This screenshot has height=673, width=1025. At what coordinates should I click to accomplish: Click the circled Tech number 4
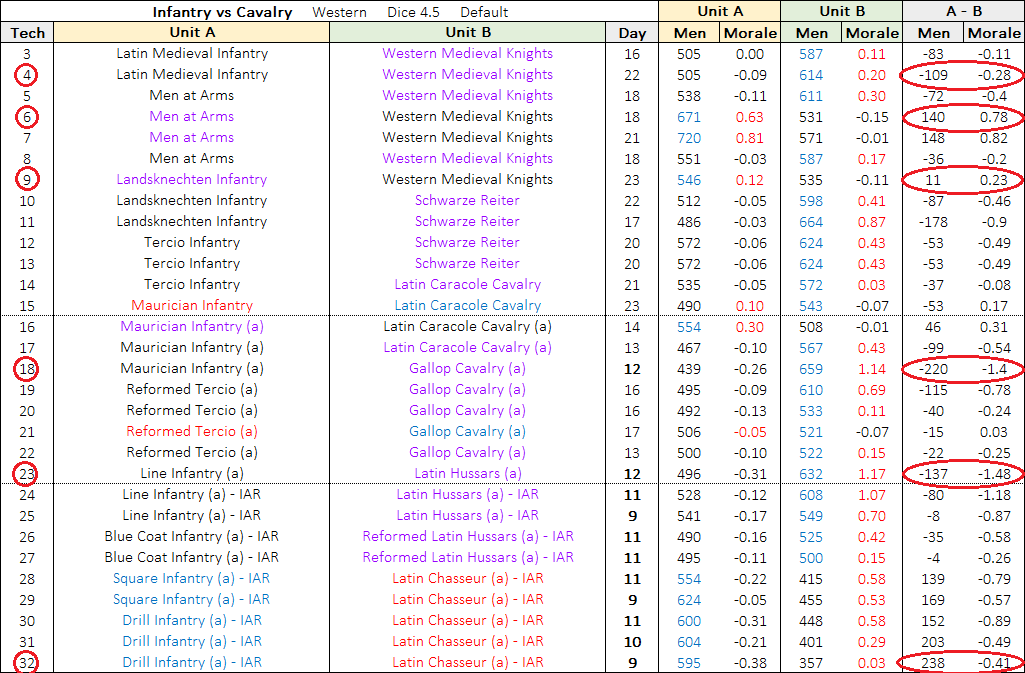tap(27, 75)
